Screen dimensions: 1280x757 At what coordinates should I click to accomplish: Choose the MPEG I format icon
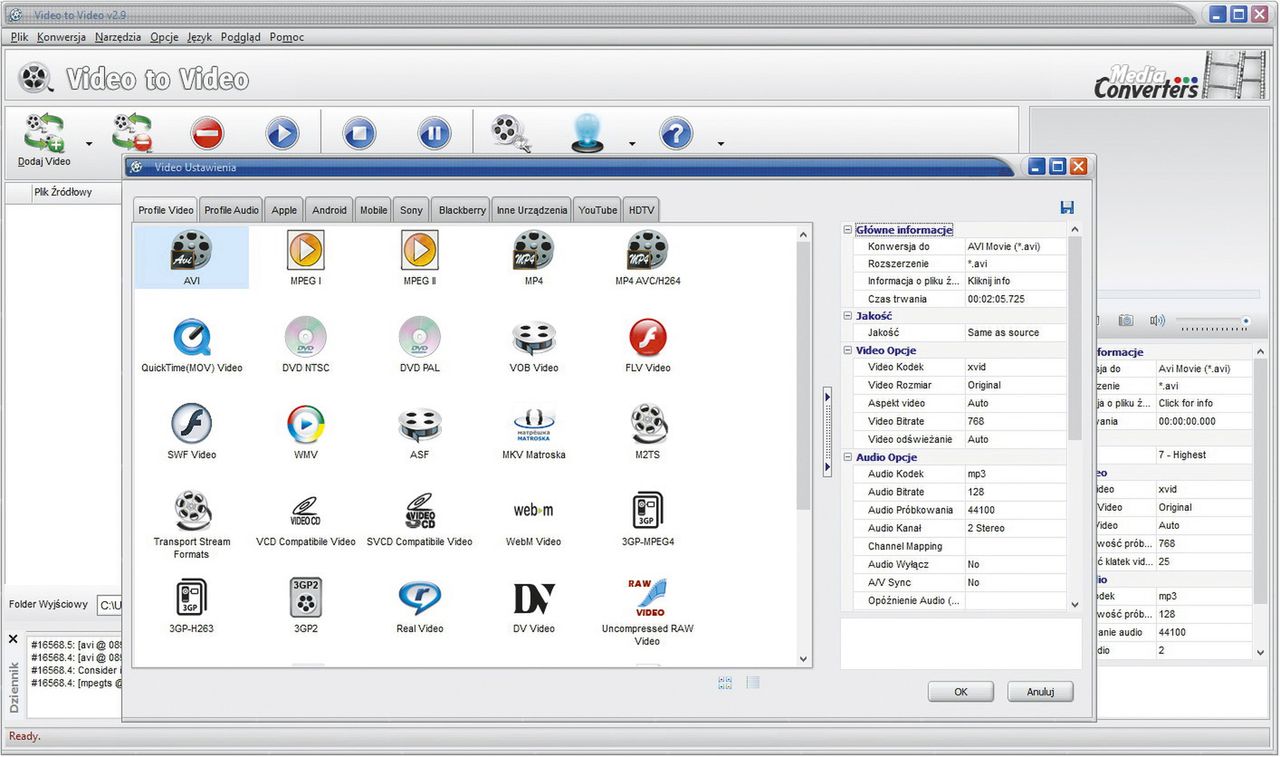[x=305, y=257]
